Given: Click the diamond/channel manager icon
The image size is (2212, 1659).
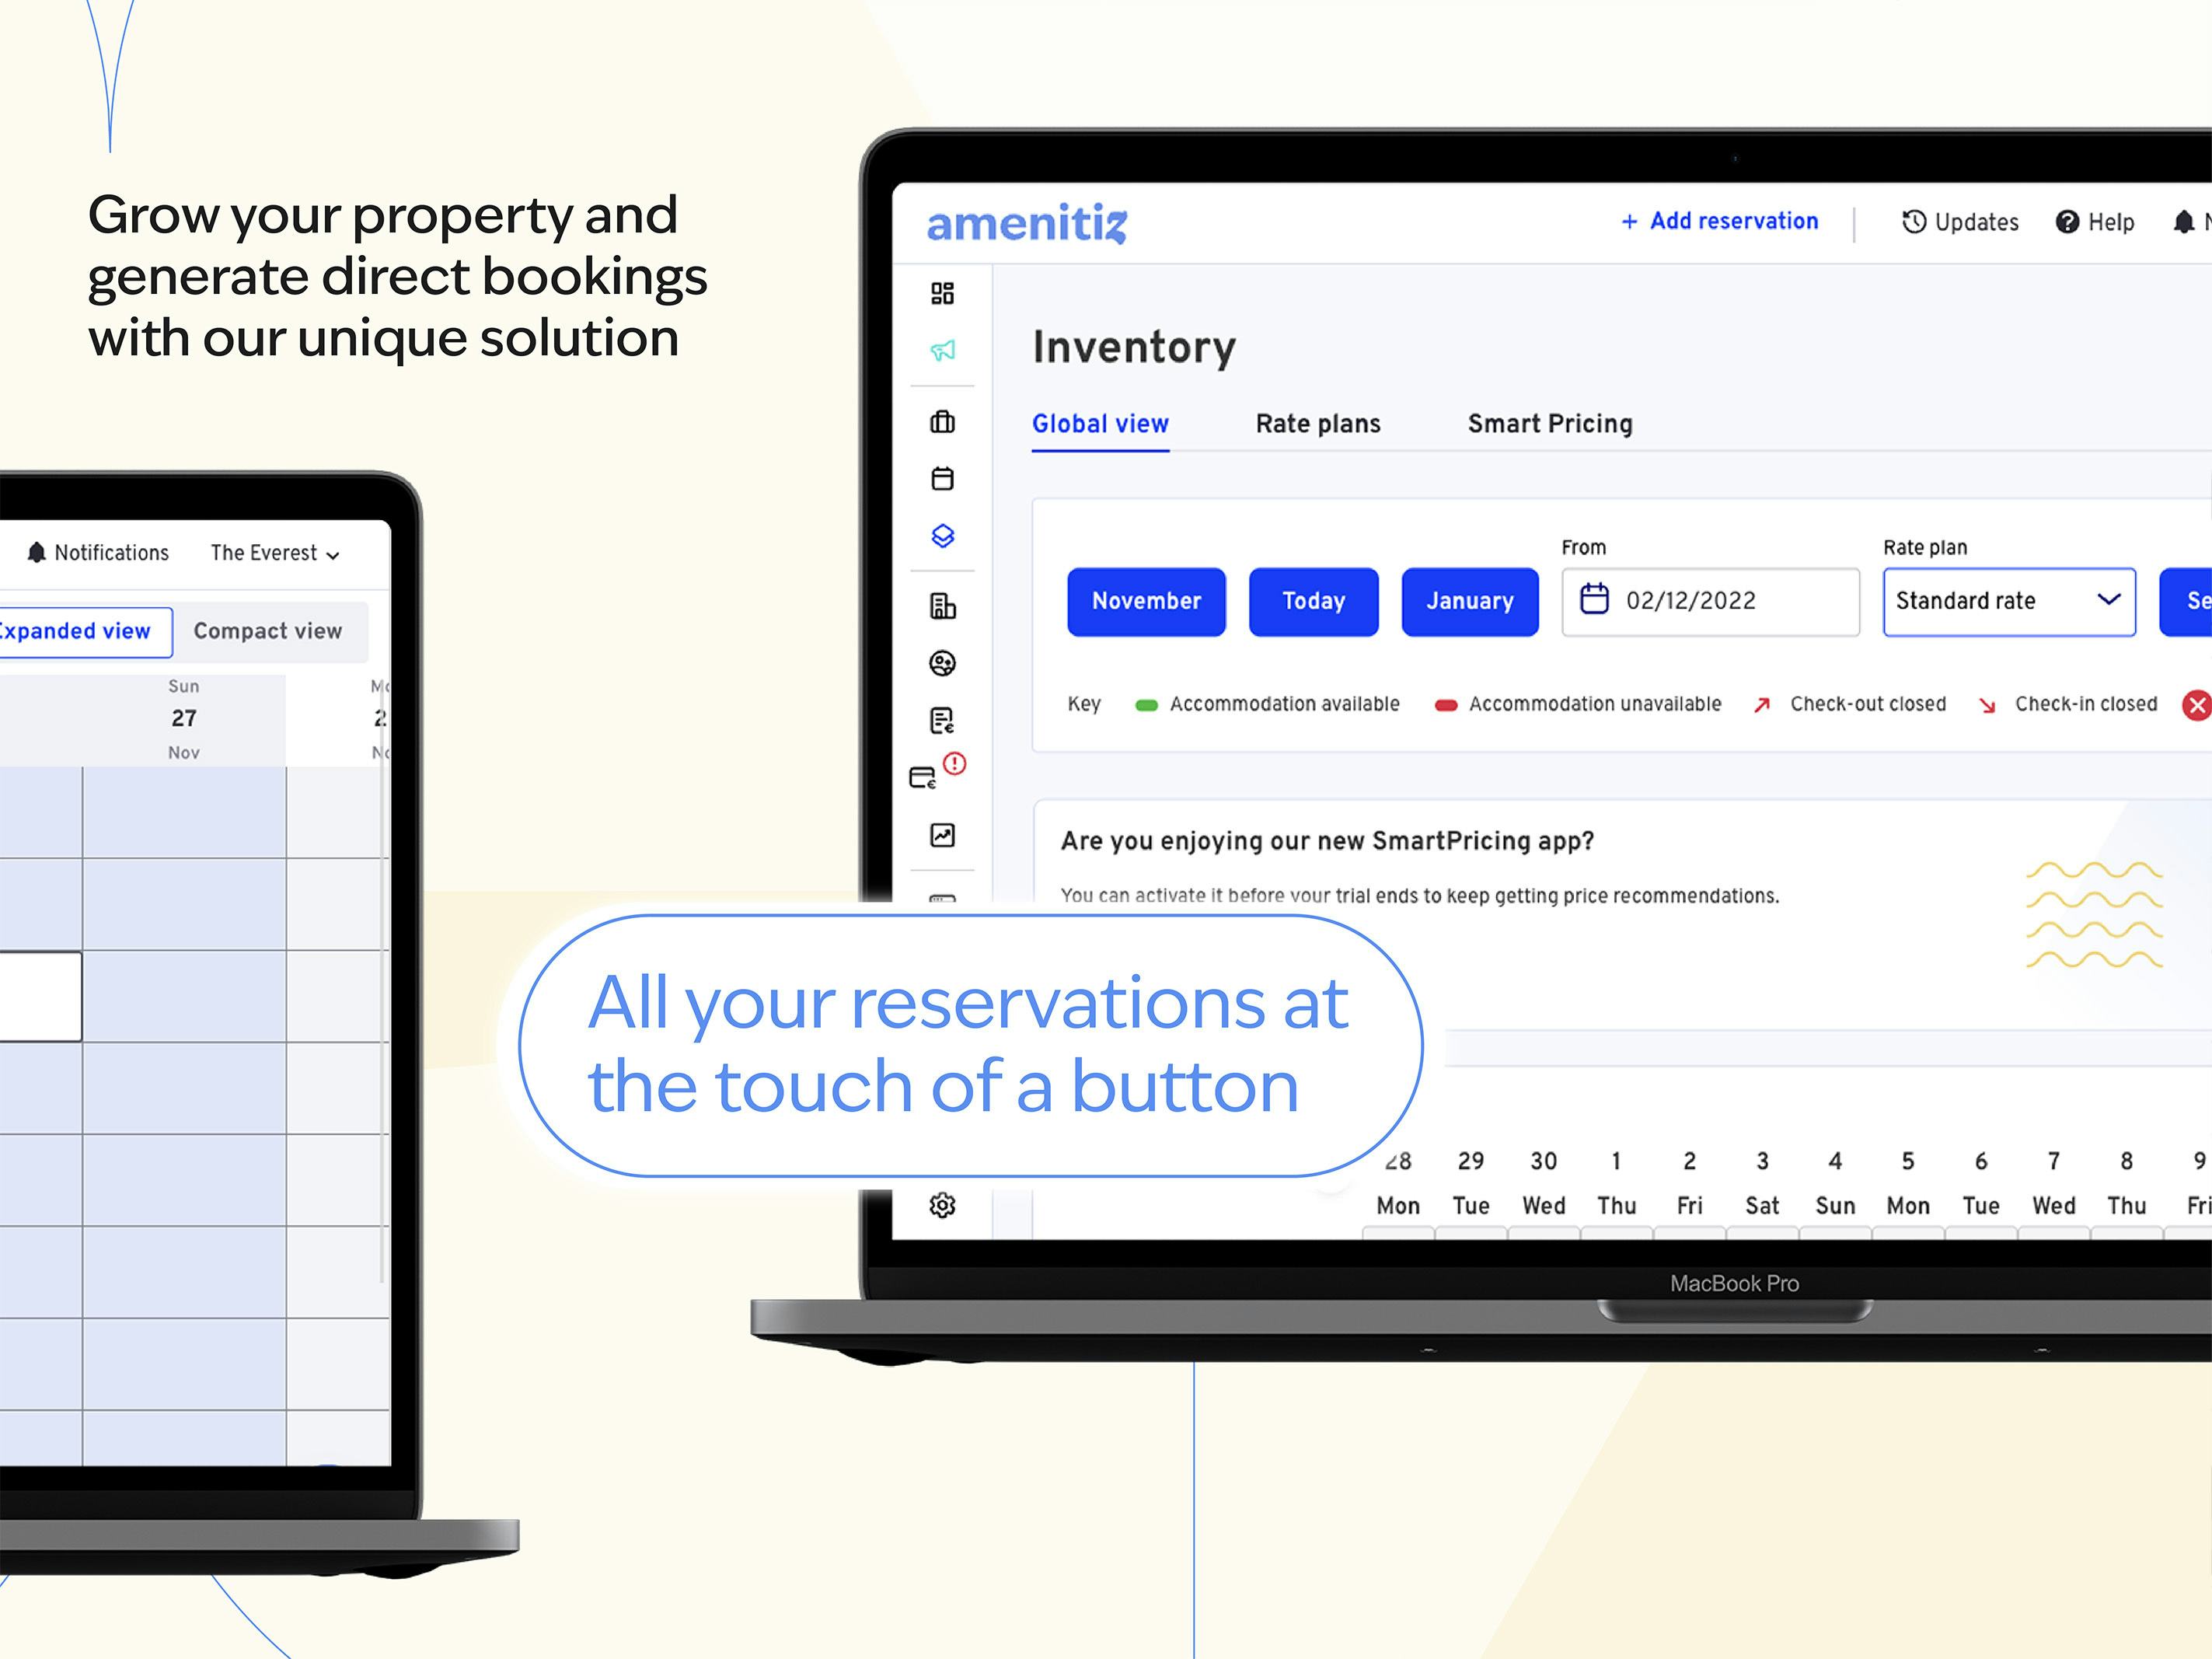Looking at the screenshot, I should click(x=940, y=535).
